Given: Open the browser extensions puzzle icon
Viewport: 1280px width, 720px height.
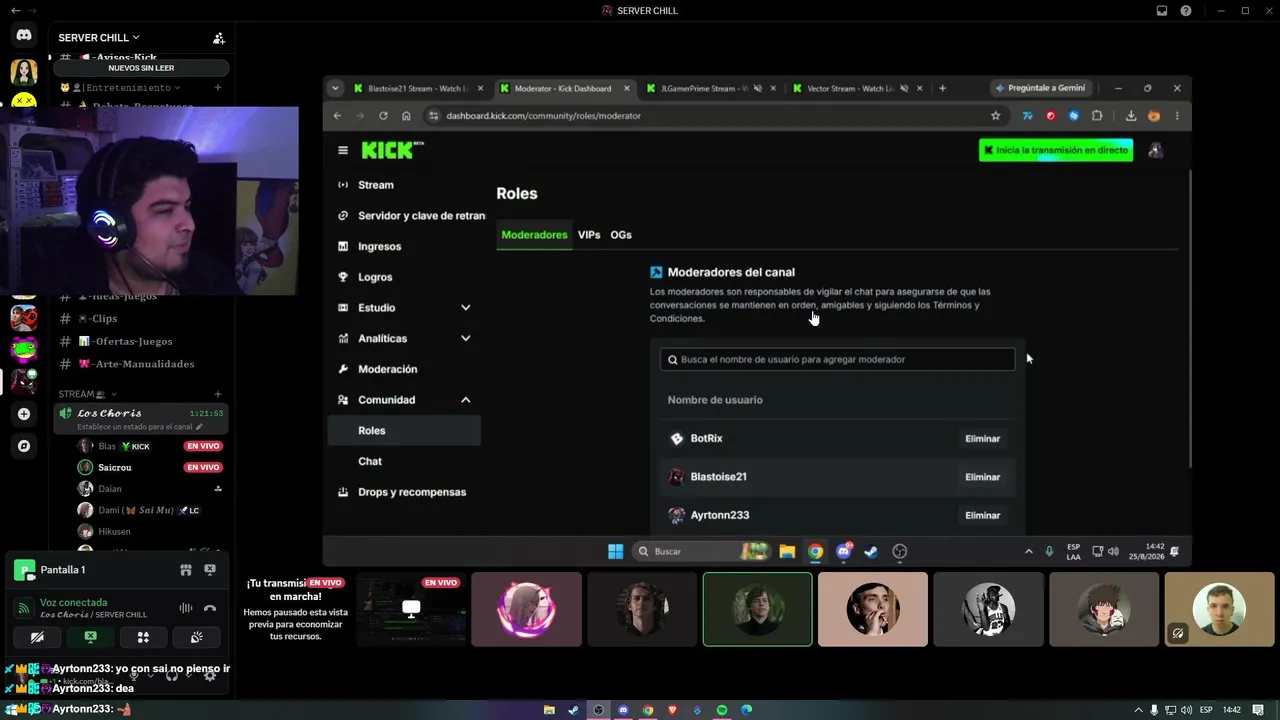Looking at the screenshot, I should coord(1097,116).
